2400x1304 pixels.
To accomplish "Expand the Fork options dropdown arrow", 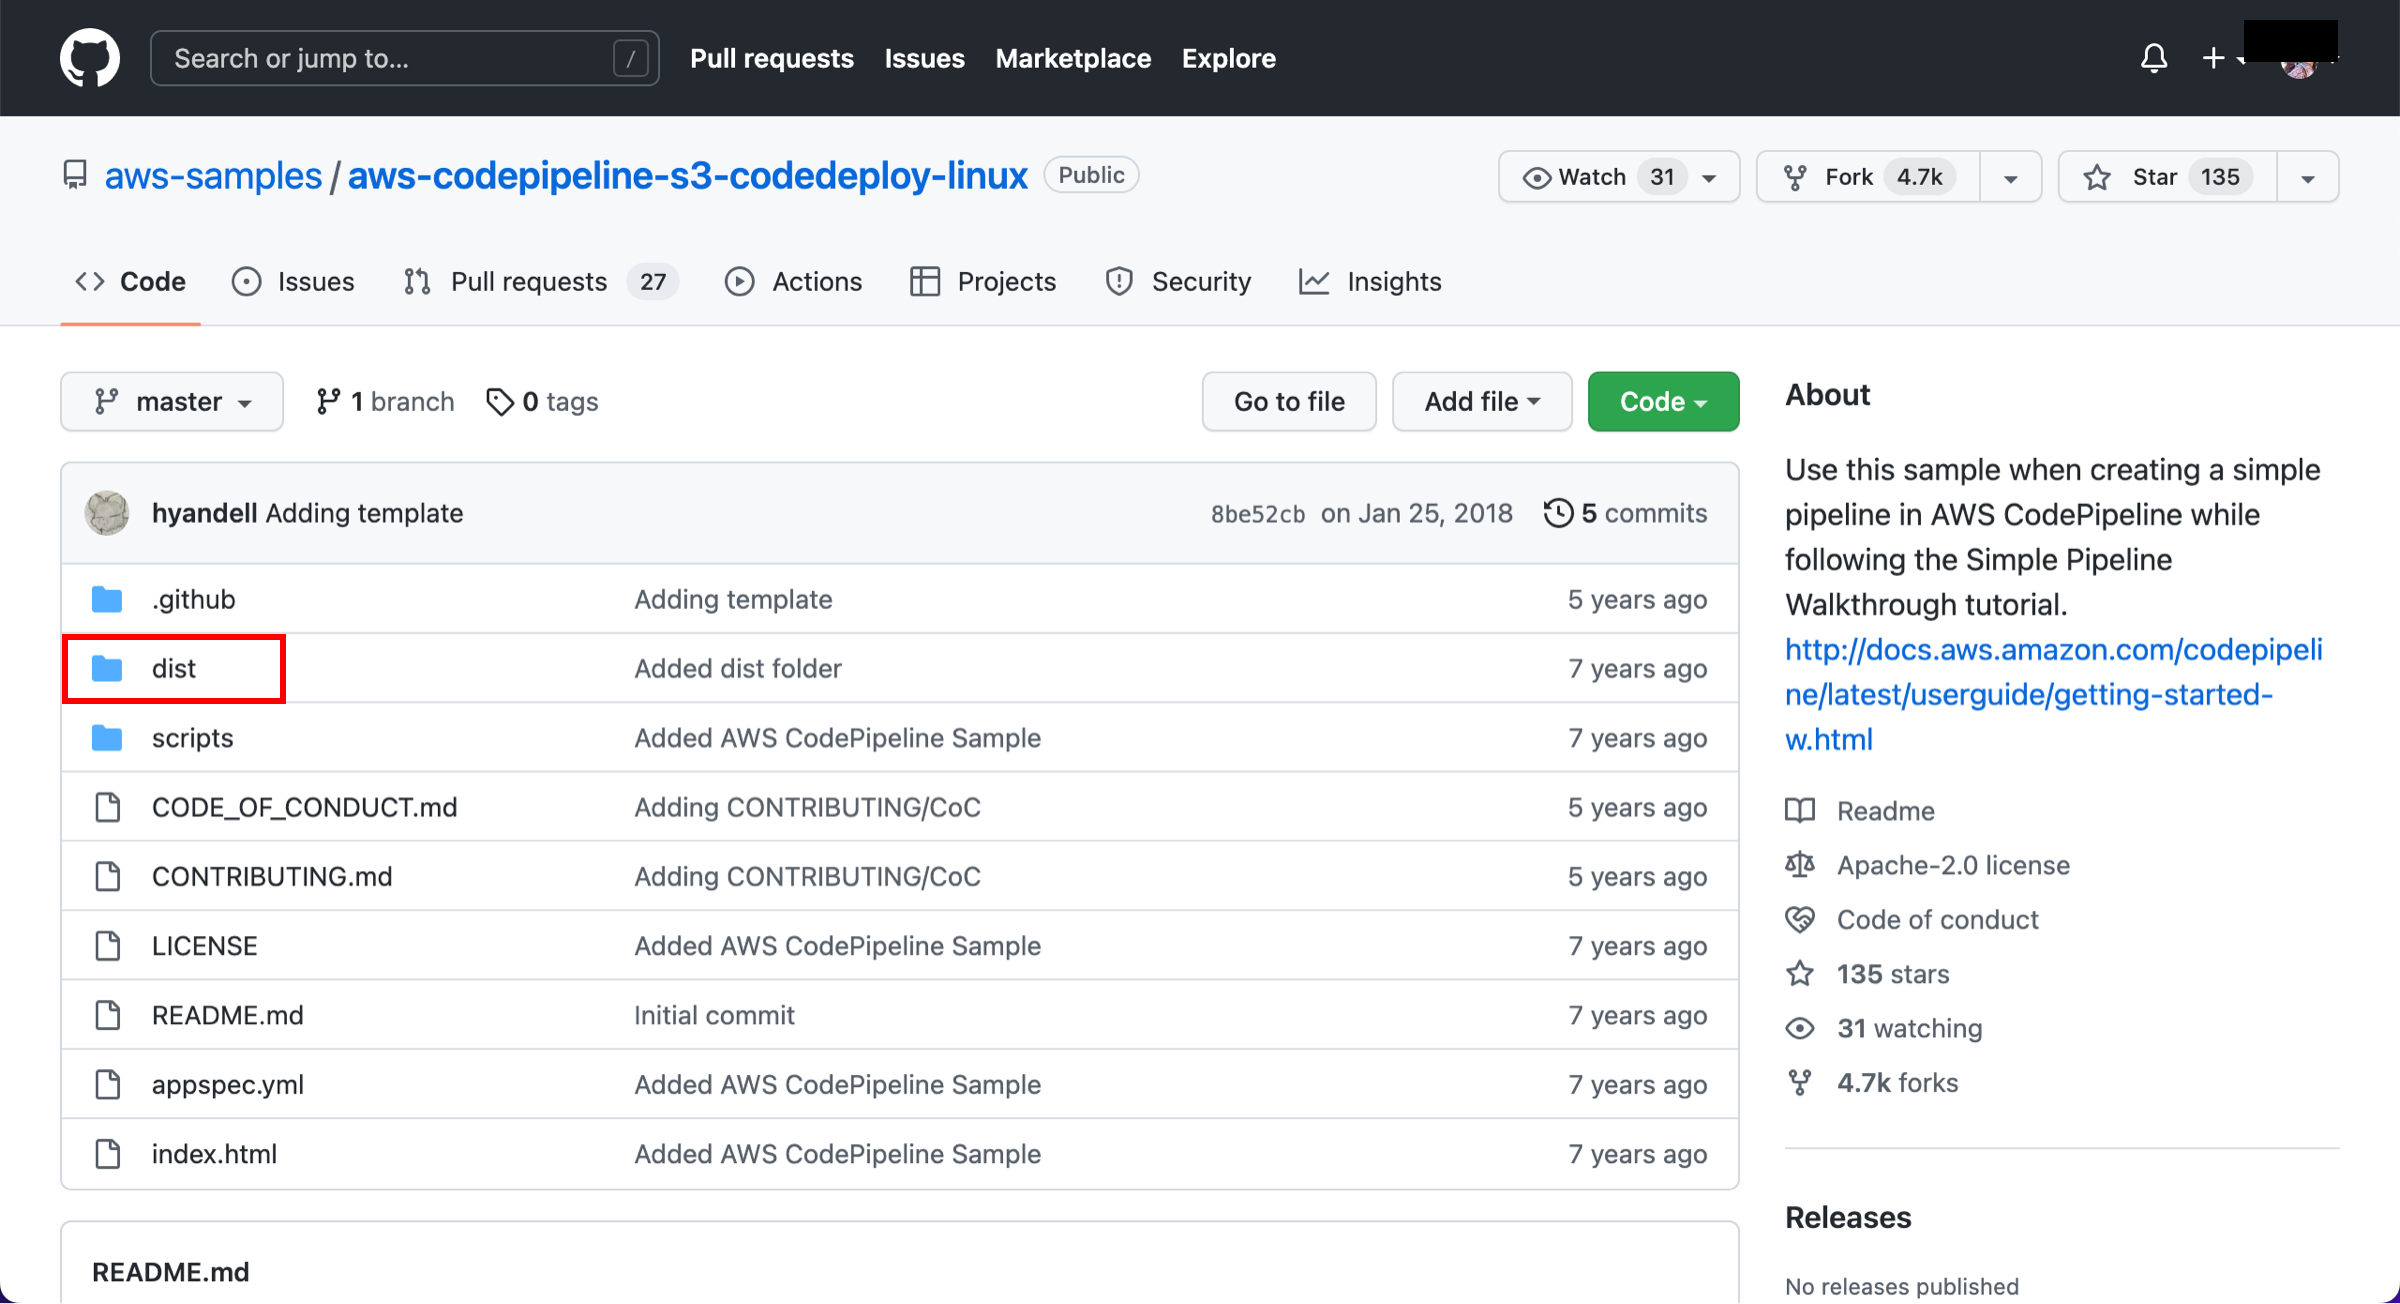I will pos(2011,178).
